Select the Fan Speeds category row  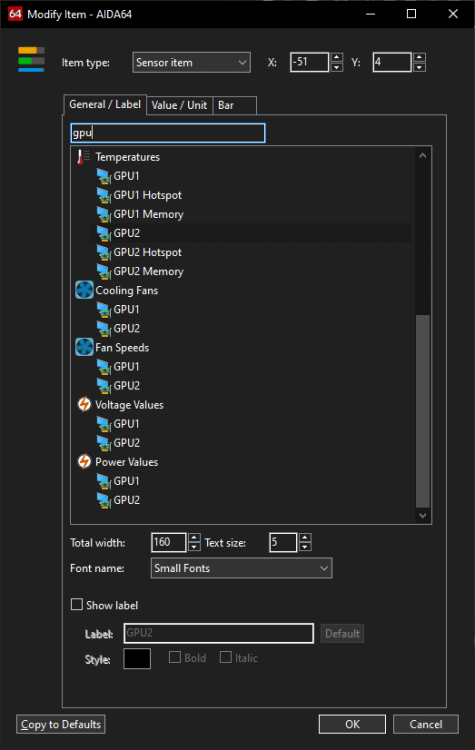122,348
